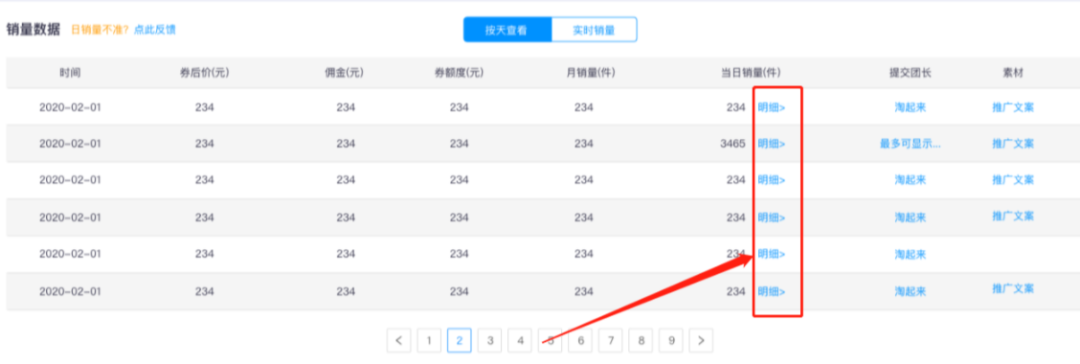Click the 日销量不准? notice text
This screenshot has height=364, width=1080.
coord(101,30)
